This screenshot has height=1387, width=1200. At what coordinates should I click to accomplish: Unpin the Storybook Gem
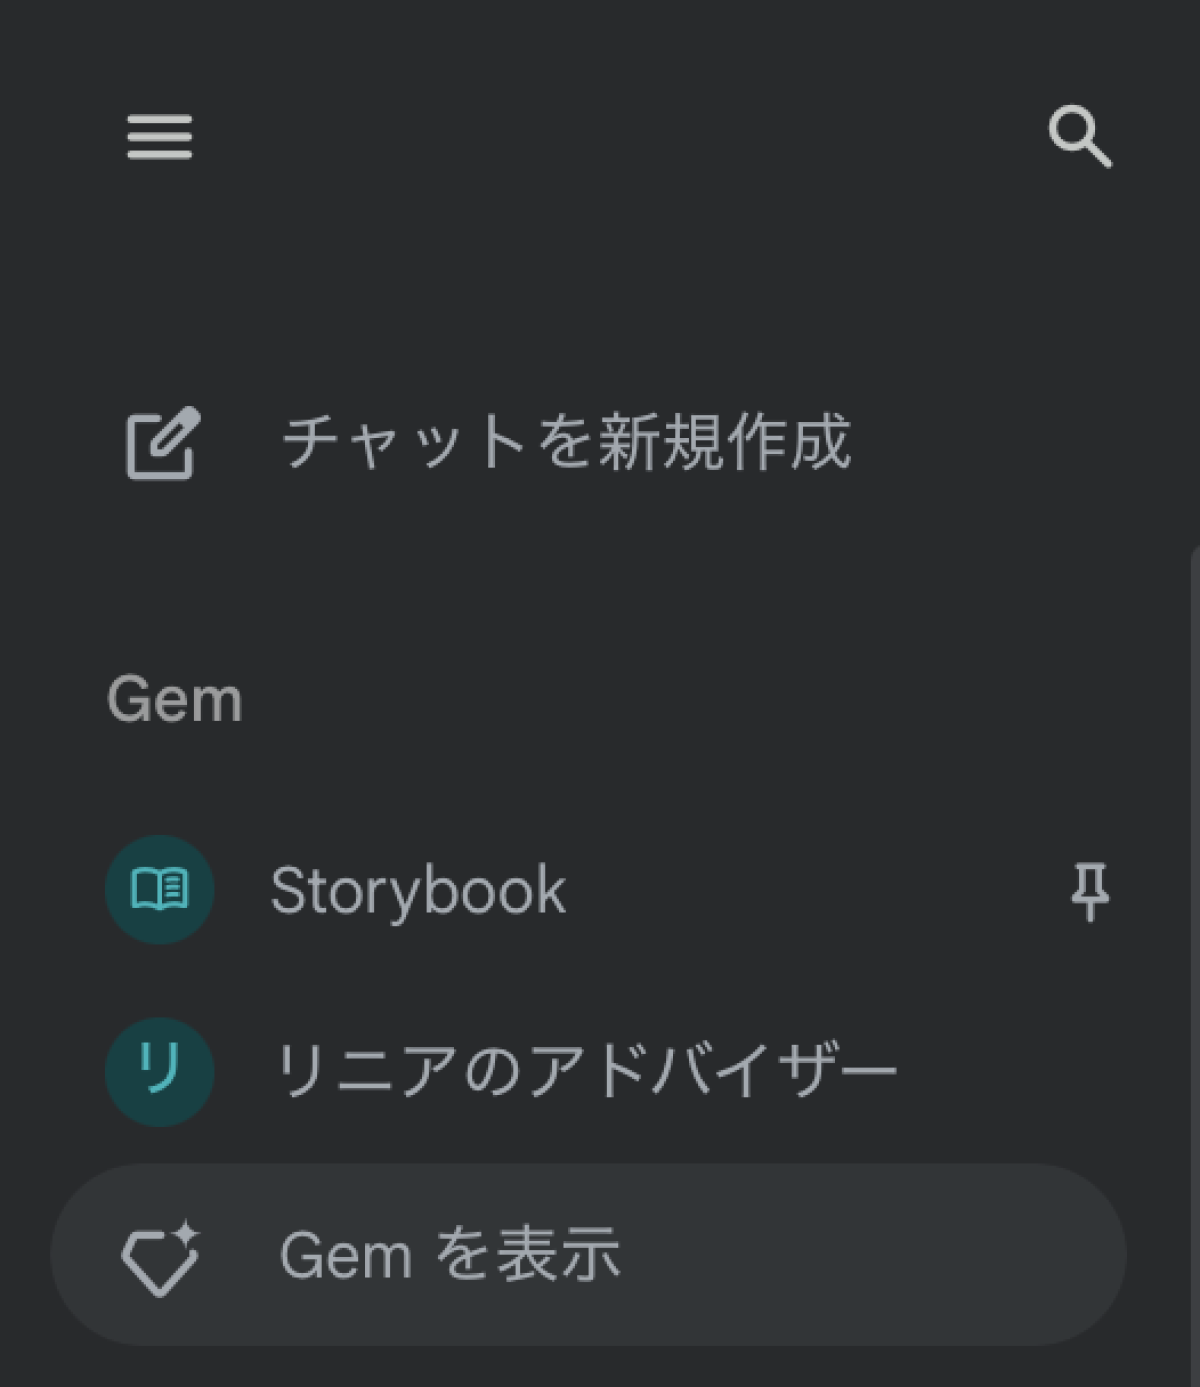(1089, 890)
